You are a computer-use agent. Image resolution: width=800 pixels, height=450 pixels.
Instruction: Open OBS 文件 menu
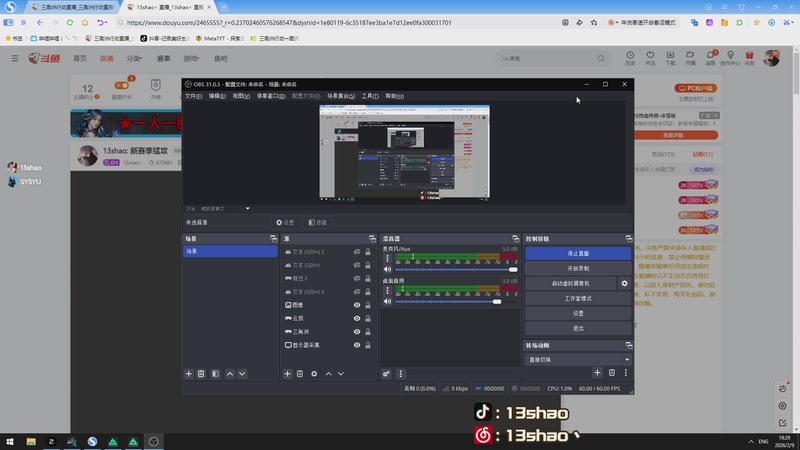[x=193, y=96]
